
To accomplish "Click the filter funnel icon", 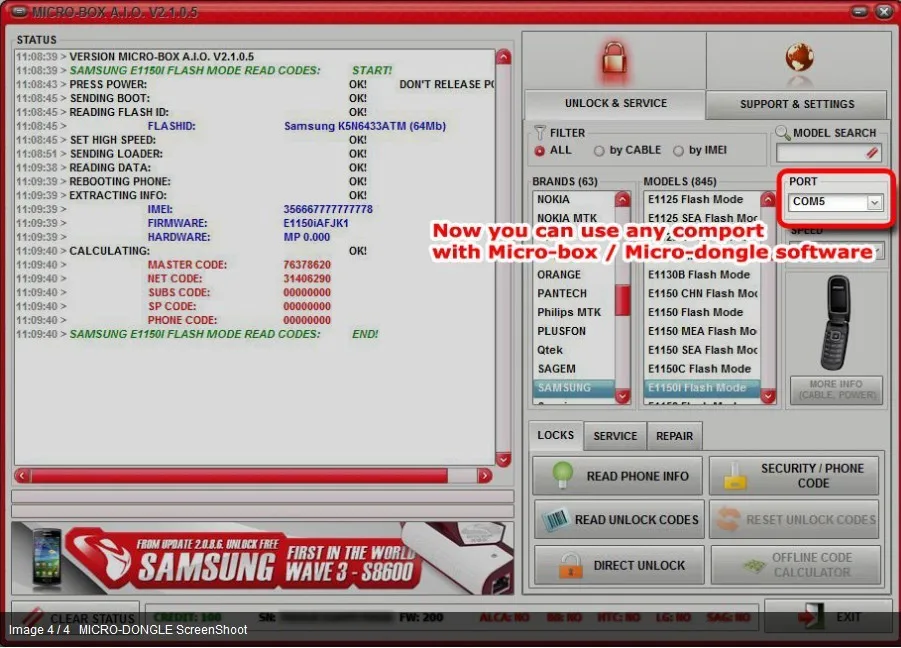I will coord(539,133).
